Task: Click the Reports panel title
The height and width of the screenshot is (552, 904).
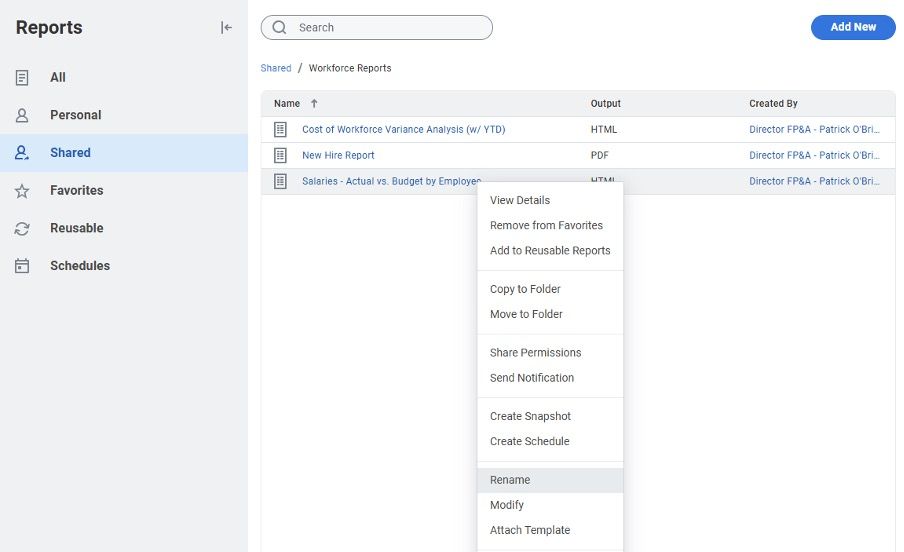Action: (49, 28)
